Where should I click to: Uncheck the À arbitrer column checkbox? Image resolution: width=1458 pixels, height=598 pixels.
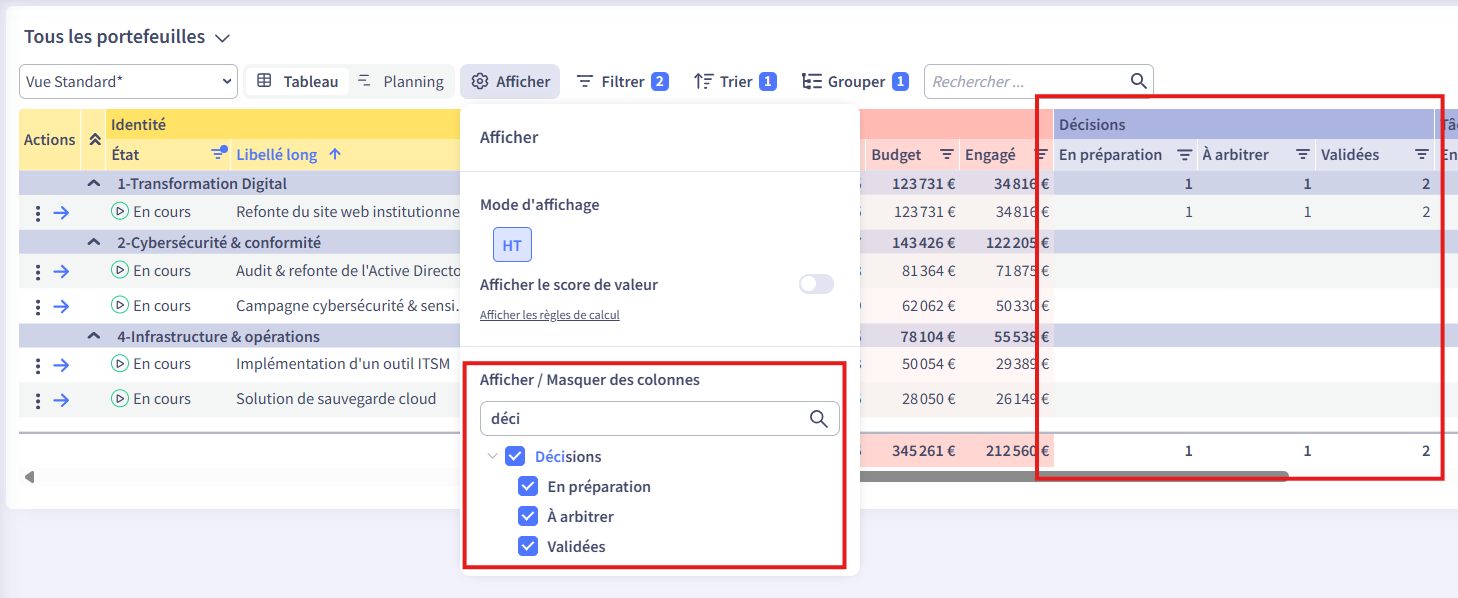pyautogui.click(x=528, y=517)
